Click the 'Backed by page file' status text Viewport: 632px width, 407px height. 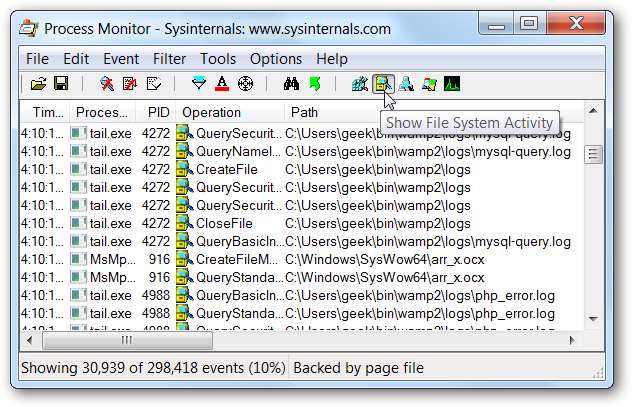[x=358, y=368]
